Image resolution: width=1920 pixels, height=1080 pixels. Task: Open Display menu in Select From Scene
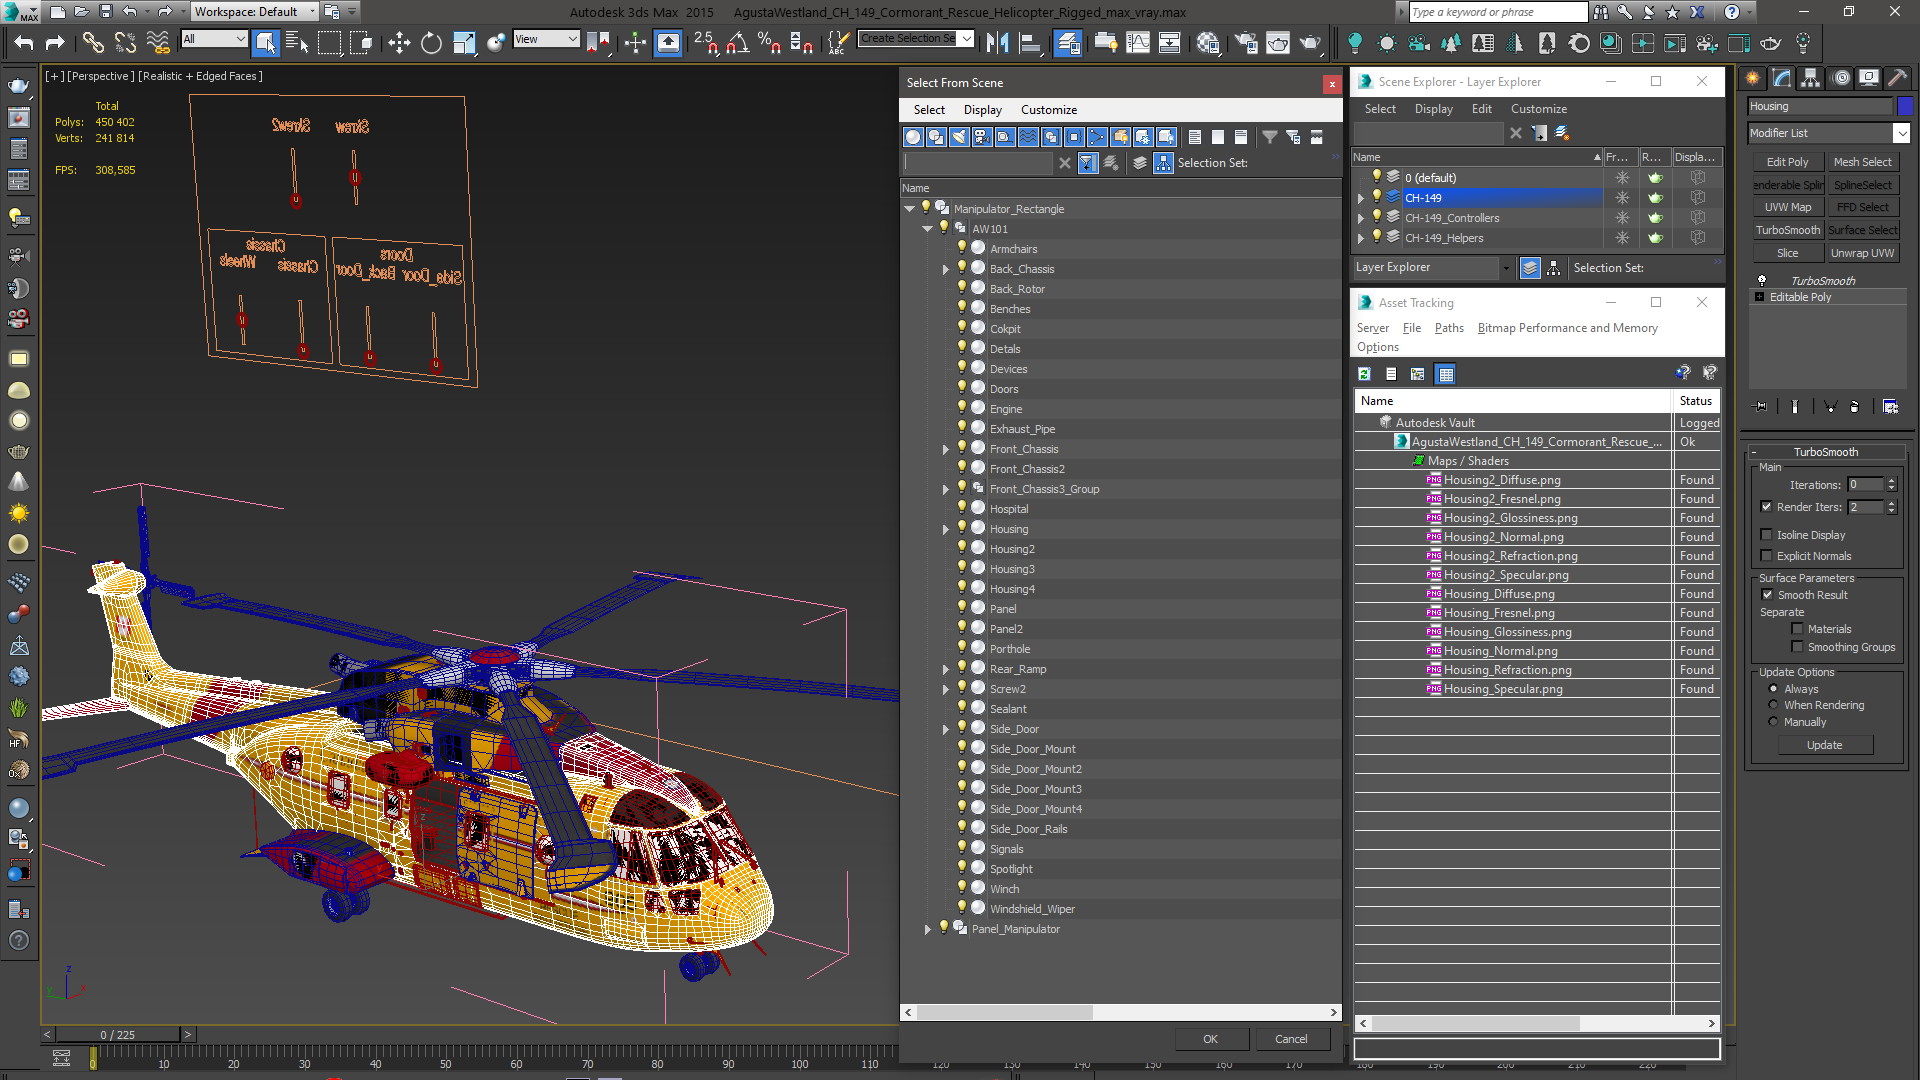click(982, 110)
